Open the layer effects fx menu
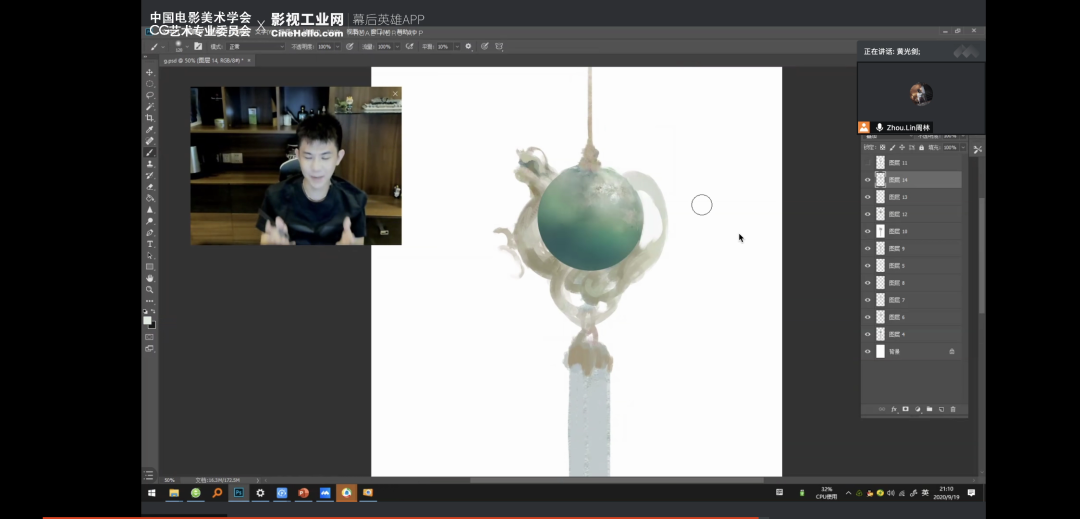The height and width of the screenshot is (519, 1080). [x=894, y=409]
